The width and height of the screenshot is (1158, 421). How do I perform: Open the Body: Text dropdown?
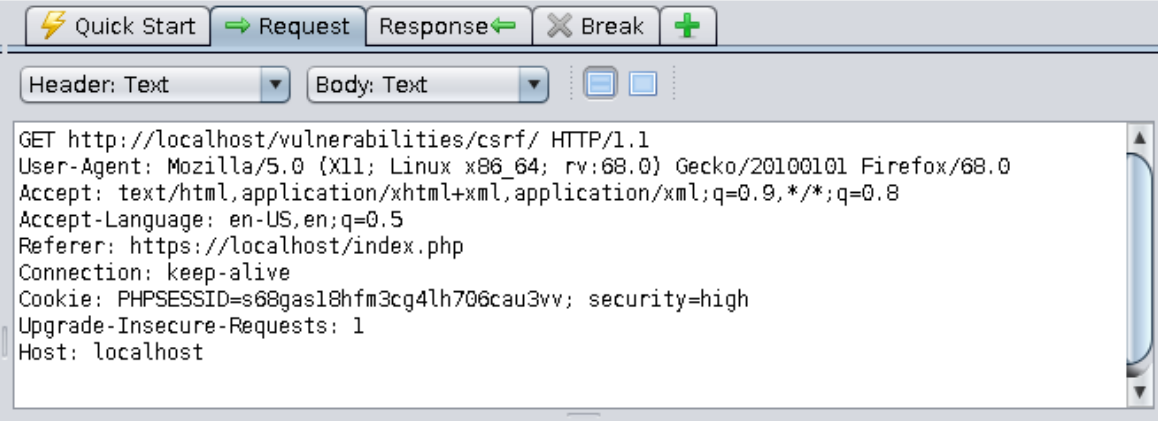click(x=428, y=85)
